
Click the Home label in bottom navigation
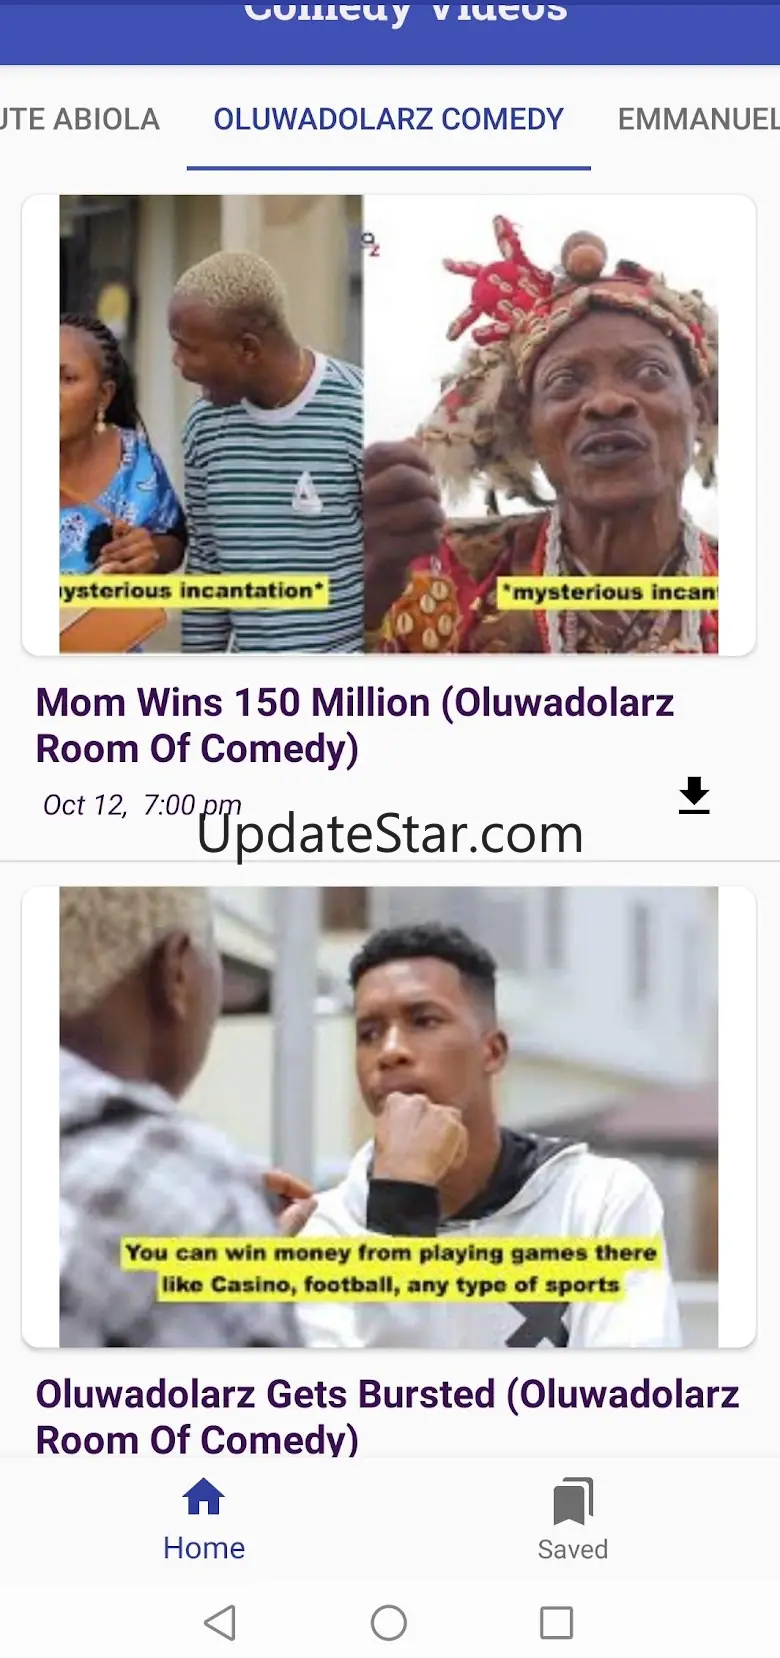204,1548
